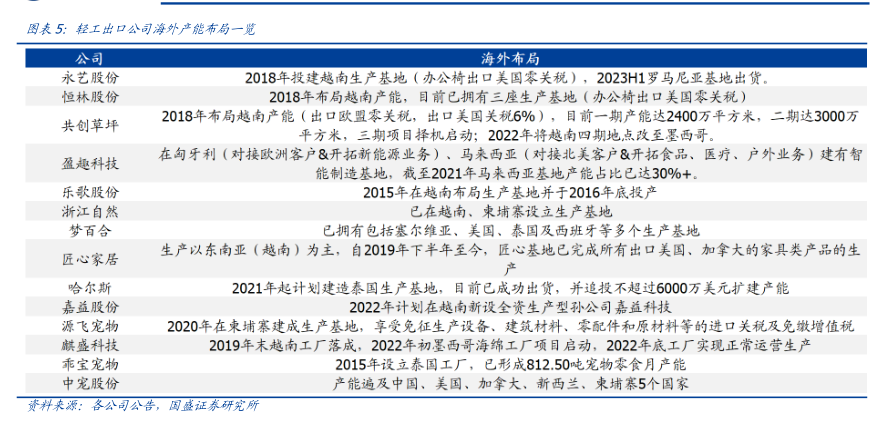Viewport: 879px width, 423px height.
Task: Click the 共创草坪 company name
Action: click(90, 125)
